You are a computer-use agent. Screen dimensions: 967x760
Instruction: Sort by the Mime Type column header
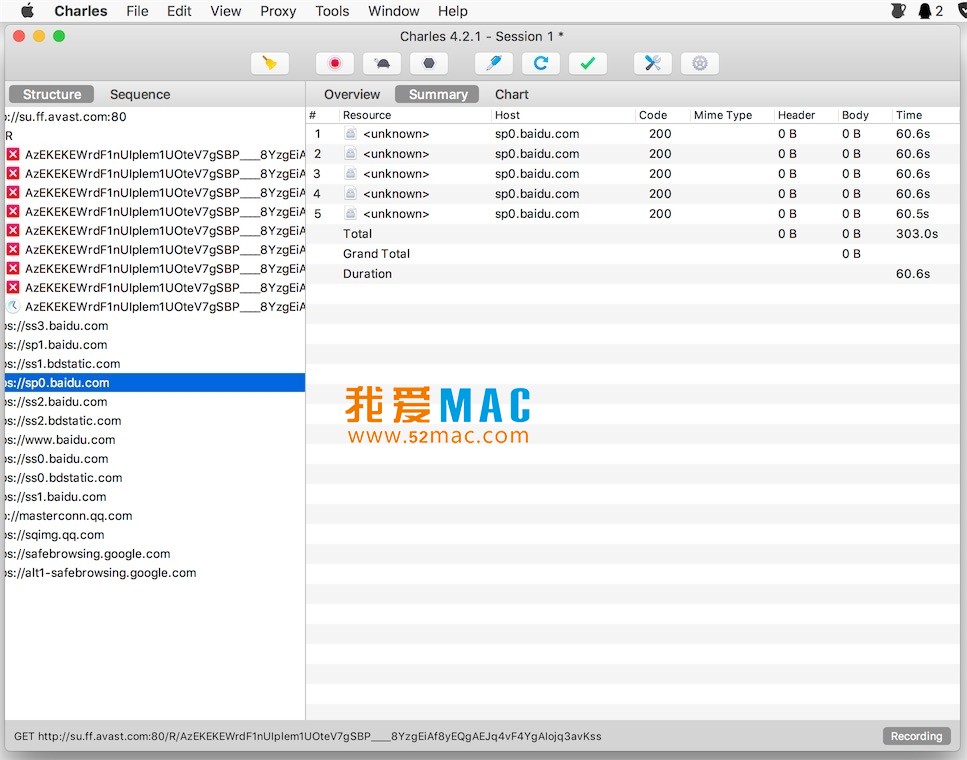tap(723, 115)
